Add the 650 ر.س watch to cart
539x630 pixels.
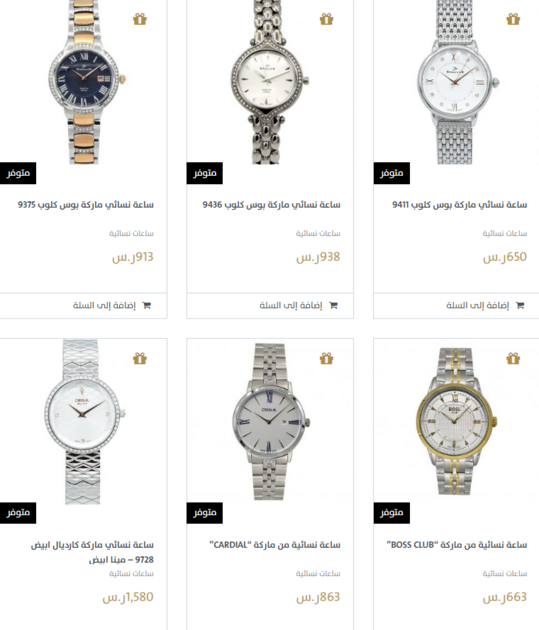(485, 305)
